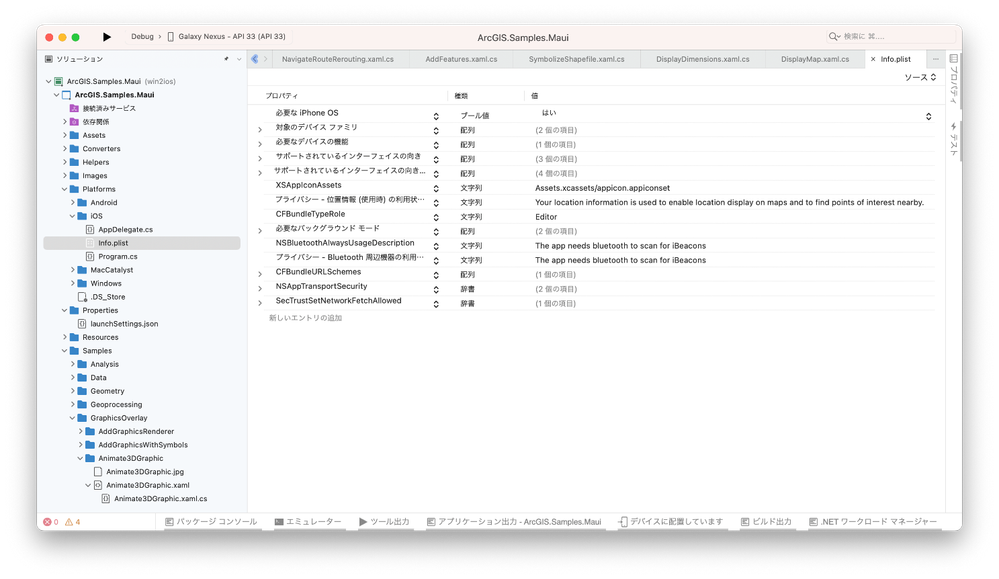Open the ソース view selector dropdown

tap(921, 77)
